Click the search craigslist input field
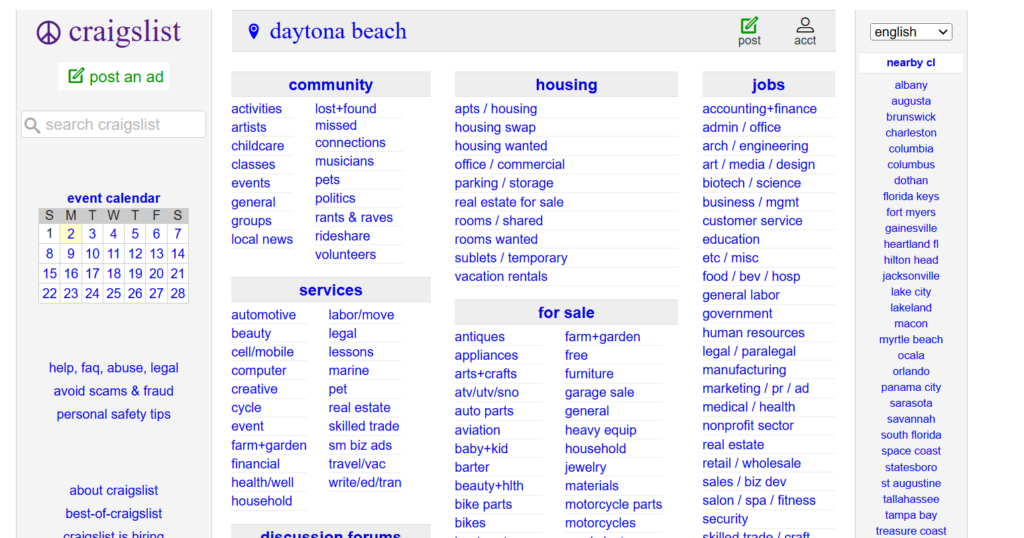 coord(114,124)
